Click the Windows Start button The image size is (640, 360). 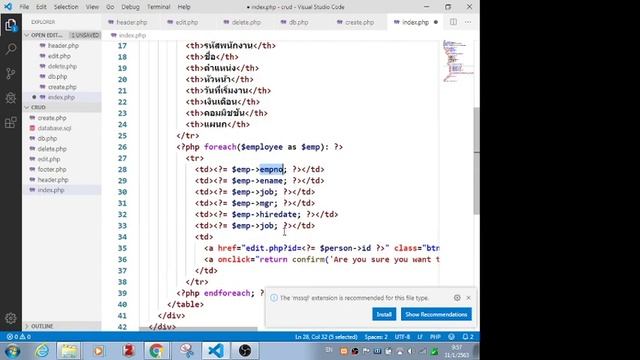(x=12, y=351)
